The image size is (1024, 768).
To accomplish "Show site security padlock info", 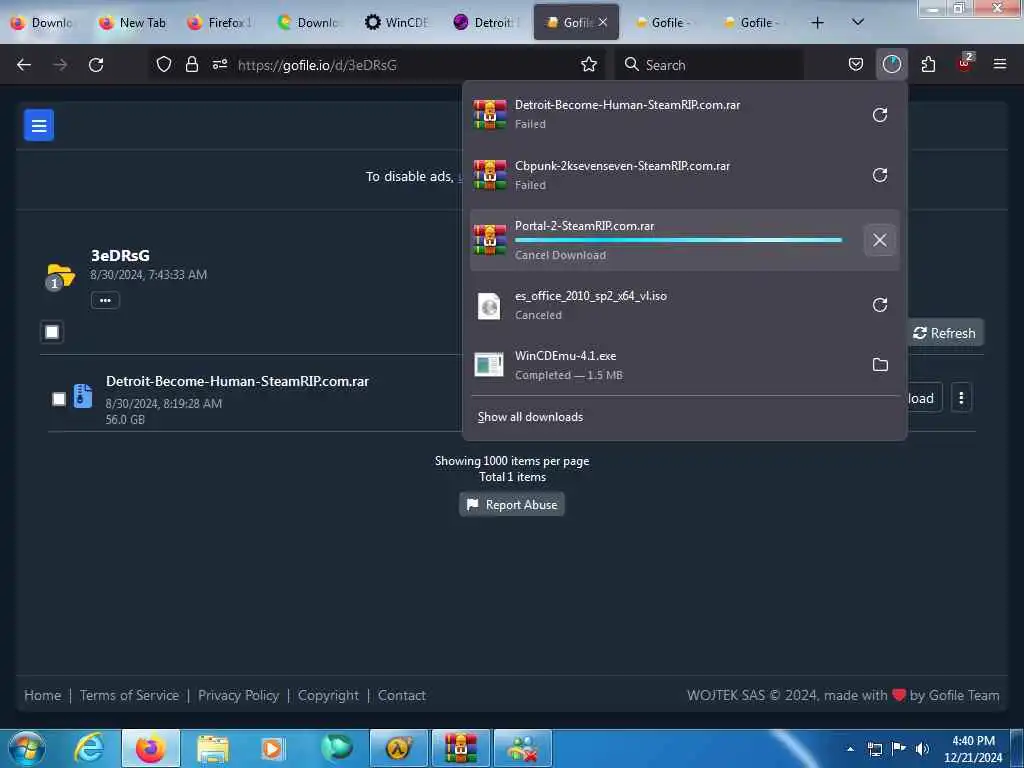I will click(191, 64).
